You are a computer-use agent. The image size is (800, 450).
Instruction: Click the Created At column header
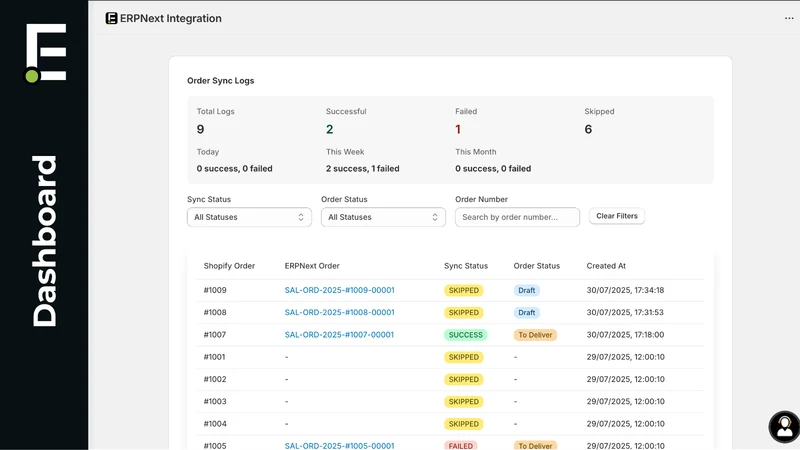click(606, 266)
